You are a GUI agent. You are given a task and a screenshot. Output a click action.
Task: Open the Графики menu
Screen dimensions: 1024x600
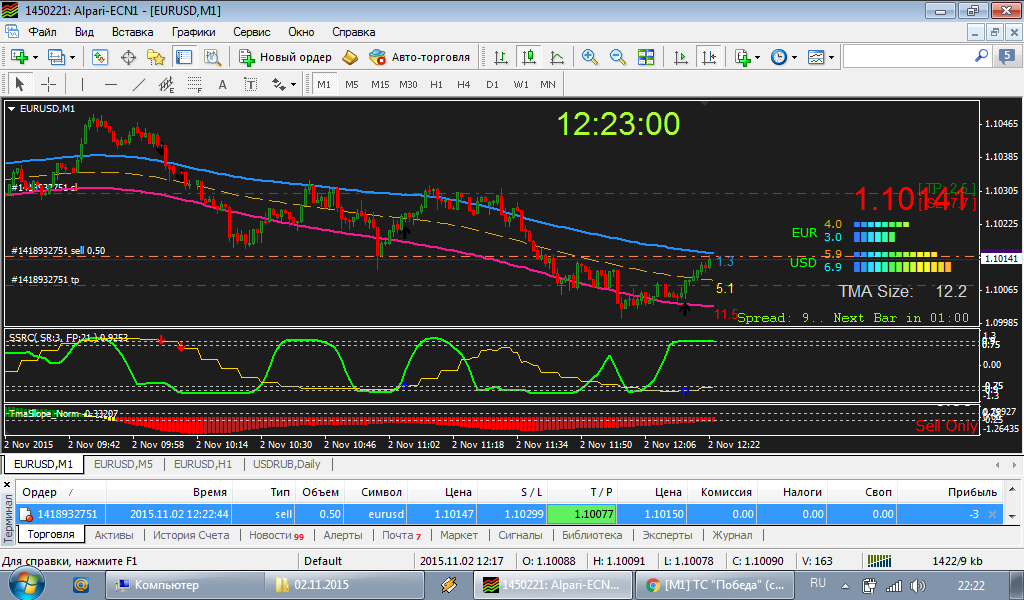click(x=193, y=32)
